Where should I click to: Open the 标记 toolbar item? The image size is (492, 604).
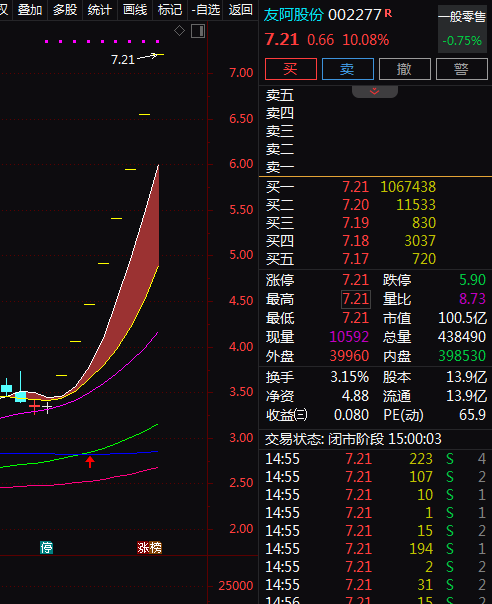pyautogui.click(x=170, y=10)
